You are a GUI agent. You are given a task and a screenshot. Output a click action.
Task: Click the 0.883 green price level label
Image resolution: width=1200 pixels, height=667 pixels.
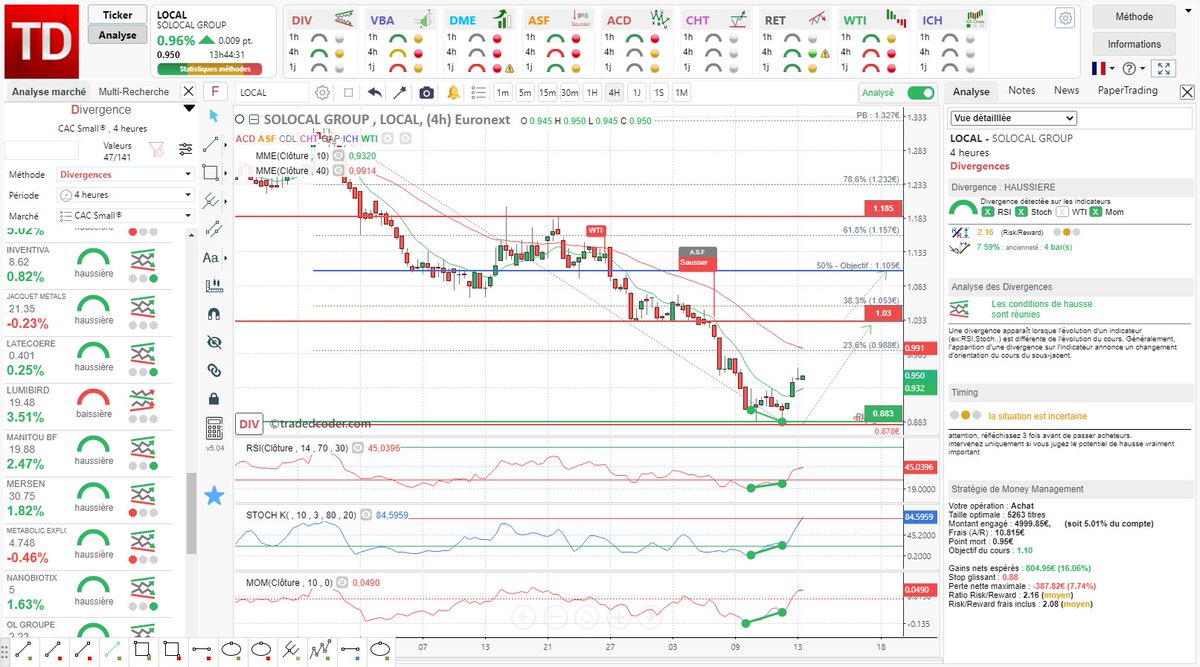click(x=882, y=413)
